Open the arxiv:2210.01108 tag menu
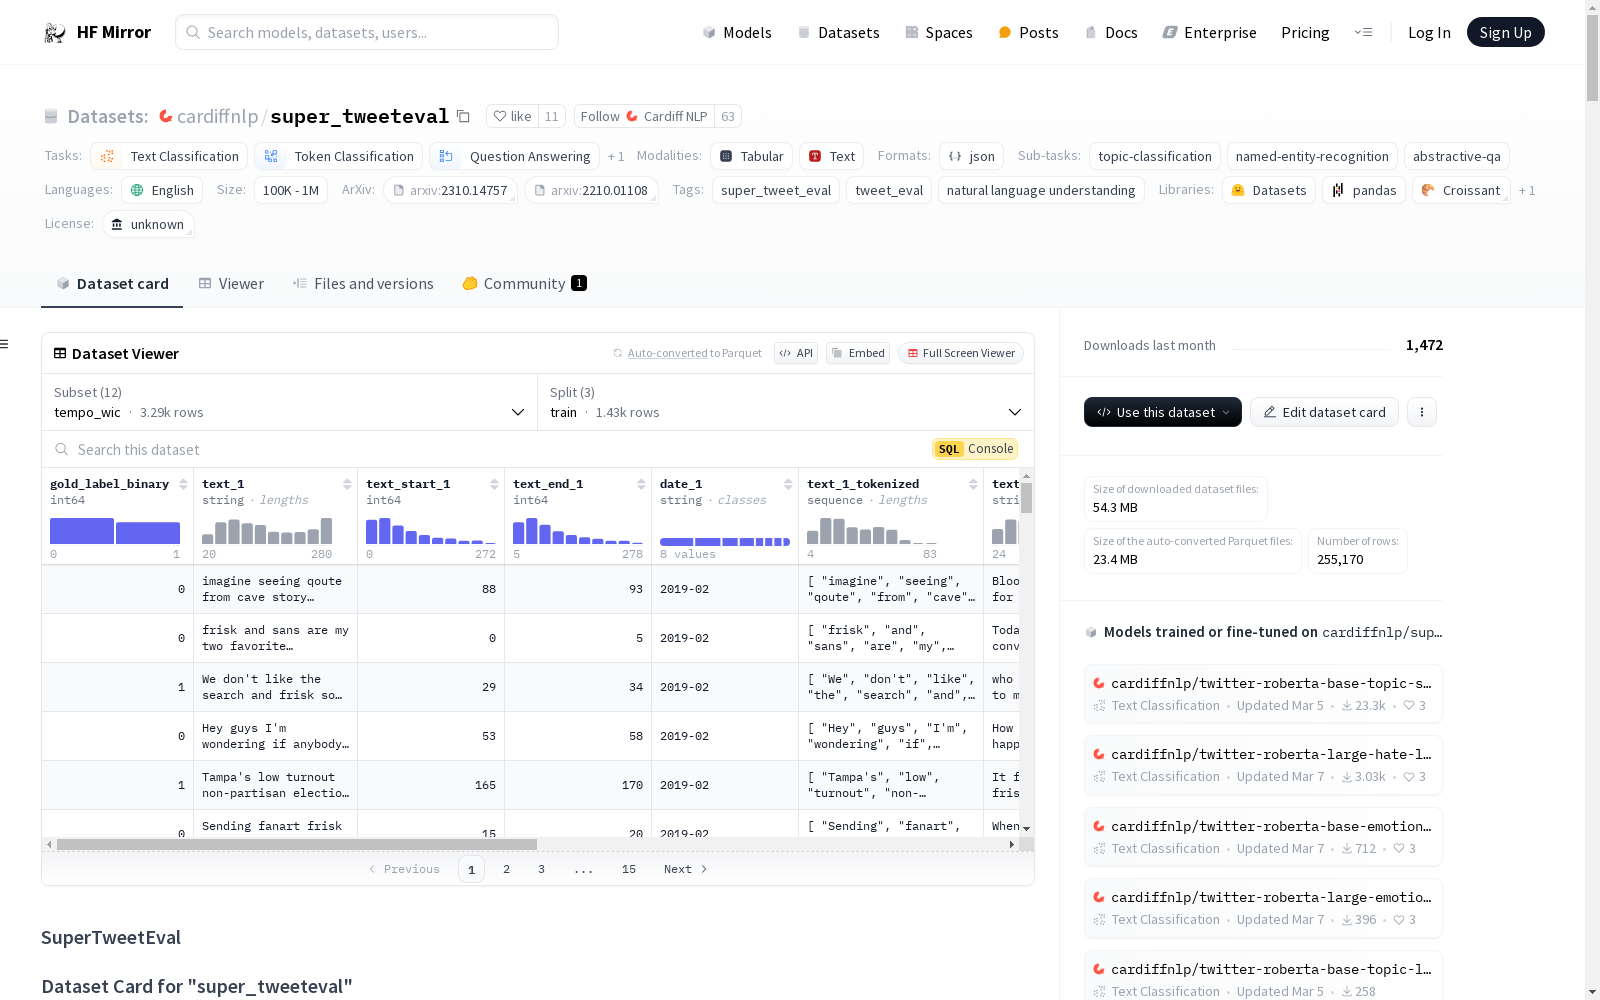 point(591,190)
